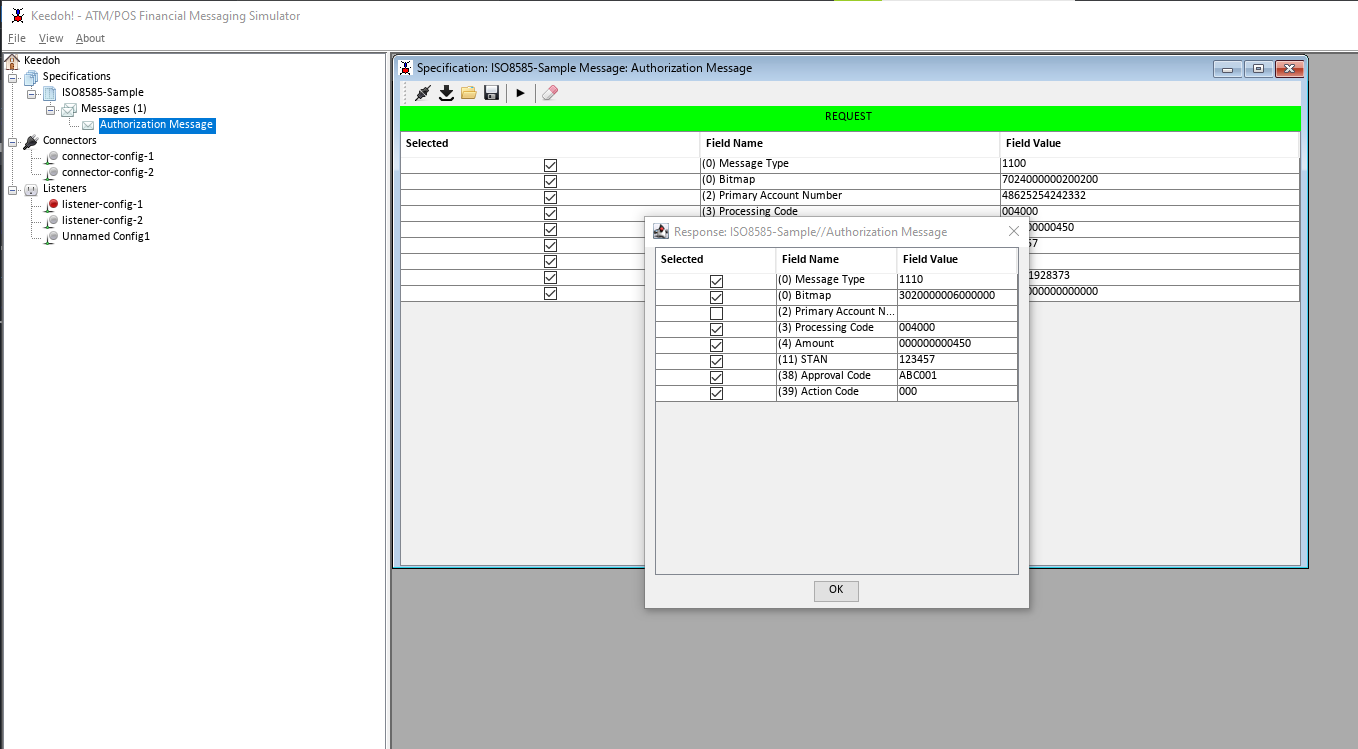This screenshot has height=749, width=1358.
Task: Open the About menu
Action: (x=90, y=38)
